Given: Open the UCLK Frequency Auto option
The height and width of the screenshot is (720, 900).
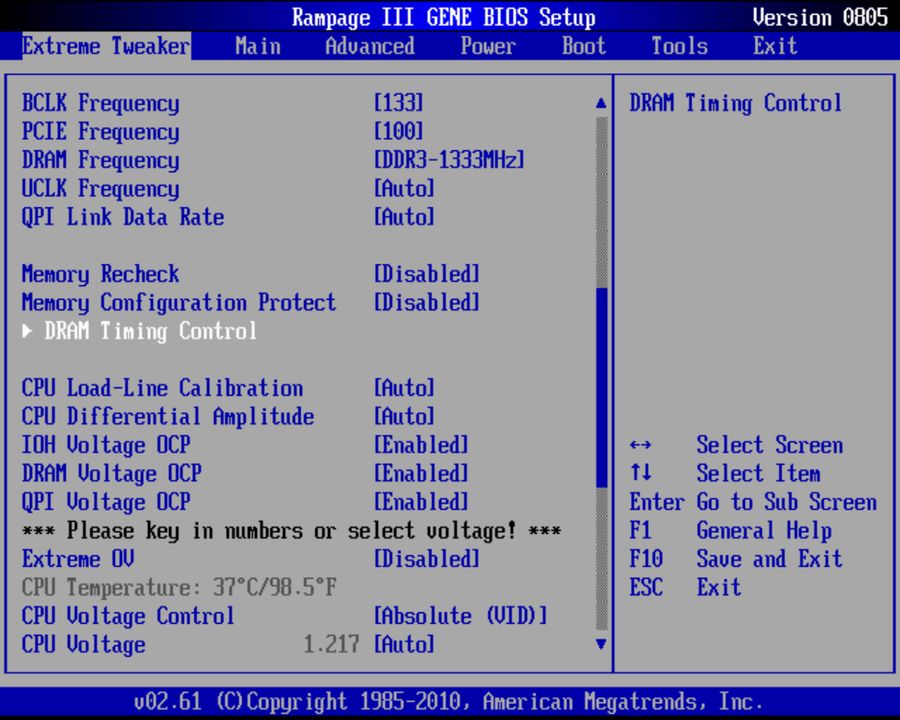Looking at the screenshot, I should (404, 189).
